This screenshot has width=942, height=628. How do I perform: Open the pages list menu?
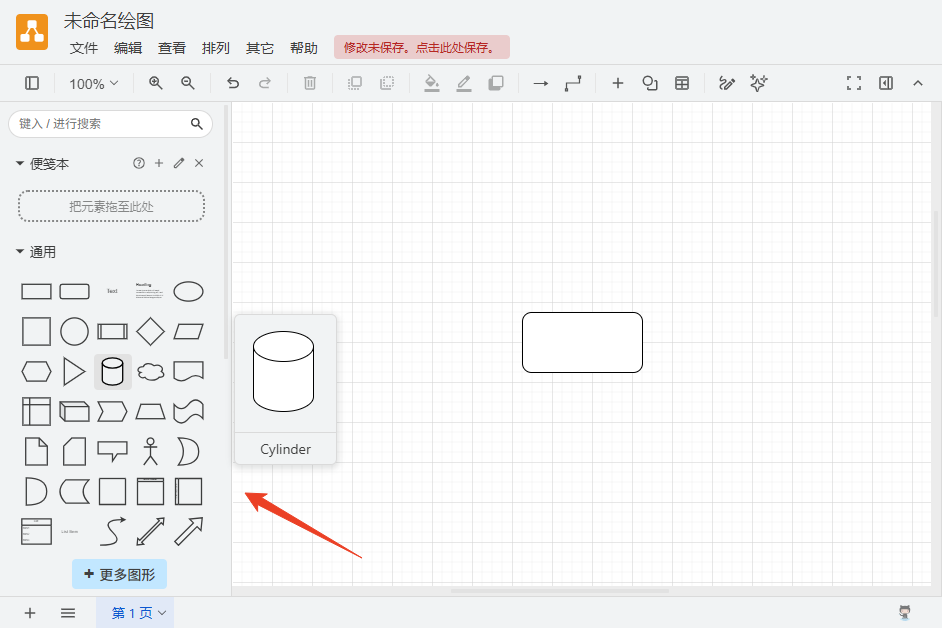pyautogui.click(x=68, y=613)
